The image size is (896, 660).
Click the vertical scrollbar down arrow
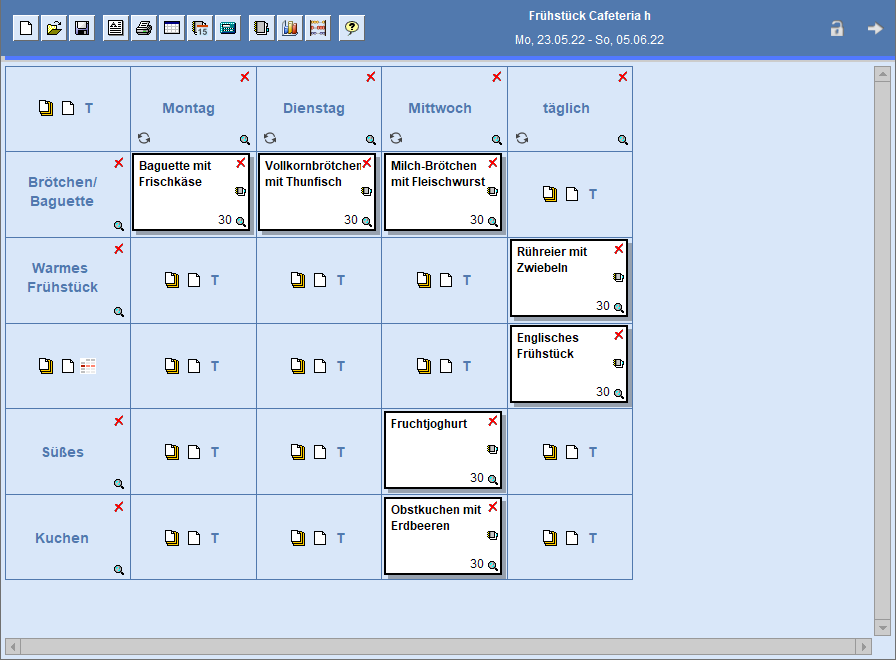point(882,627)
